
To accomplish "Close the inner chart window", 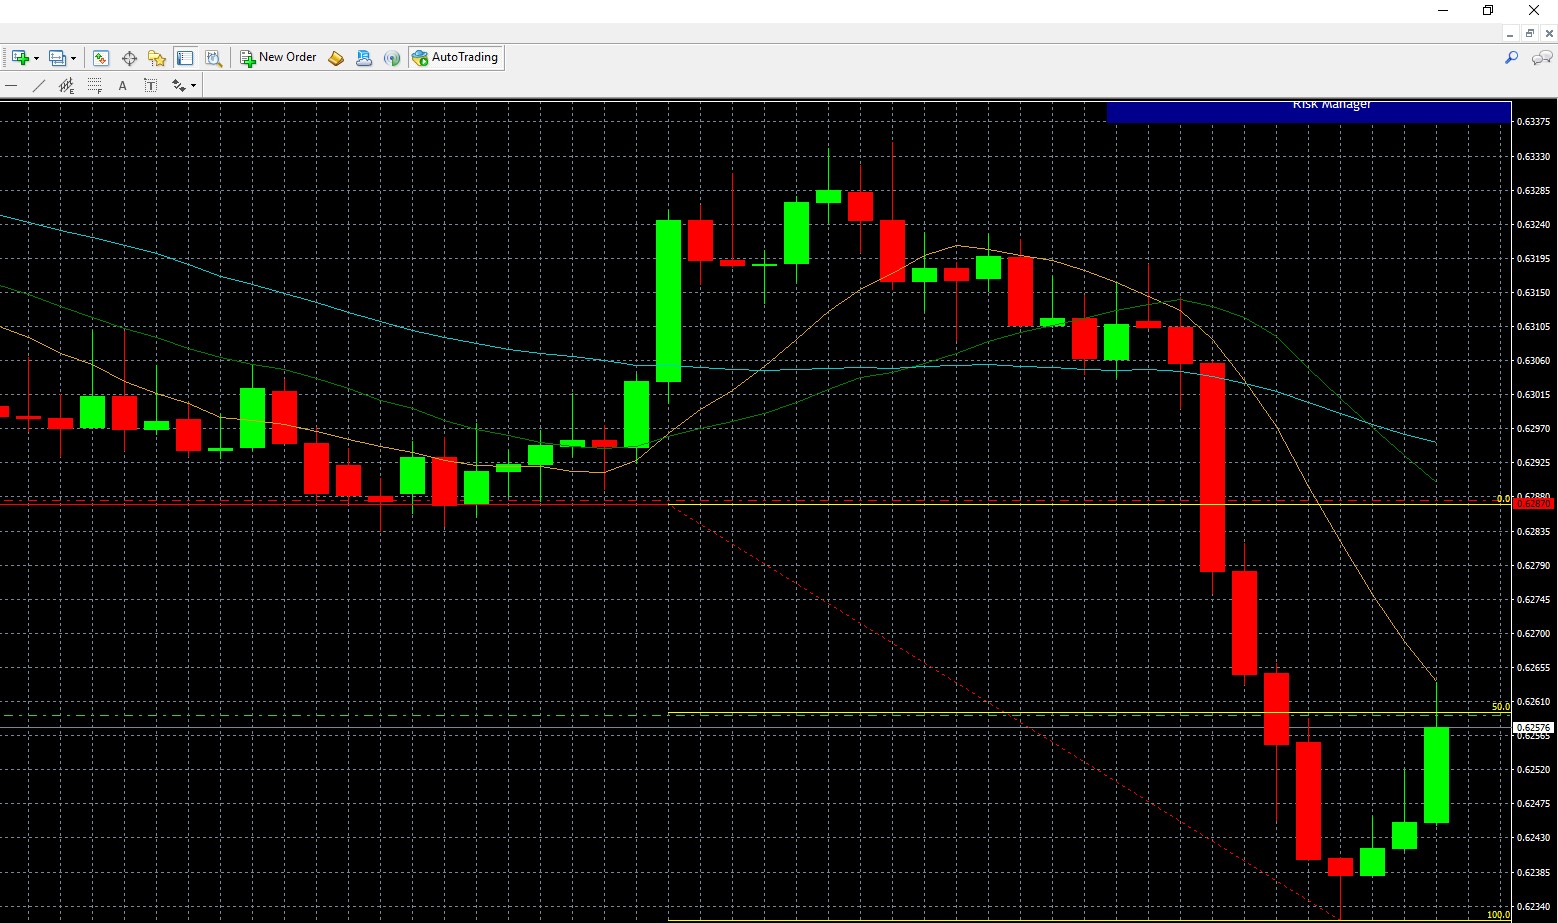I will (1548, 34).
